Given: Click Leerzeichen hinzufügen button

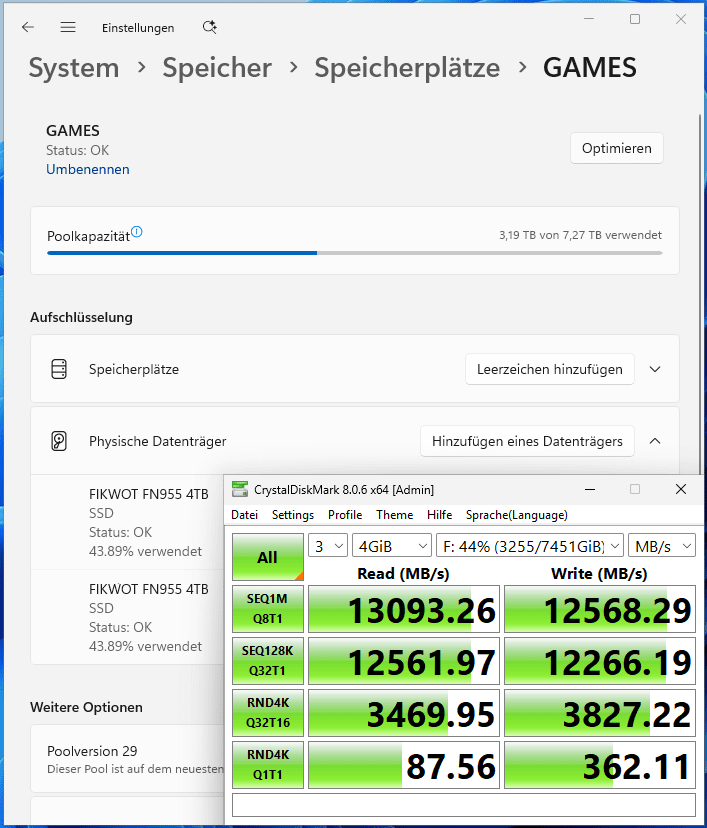Looking at the screenshot, I should (x=550, y=369).
